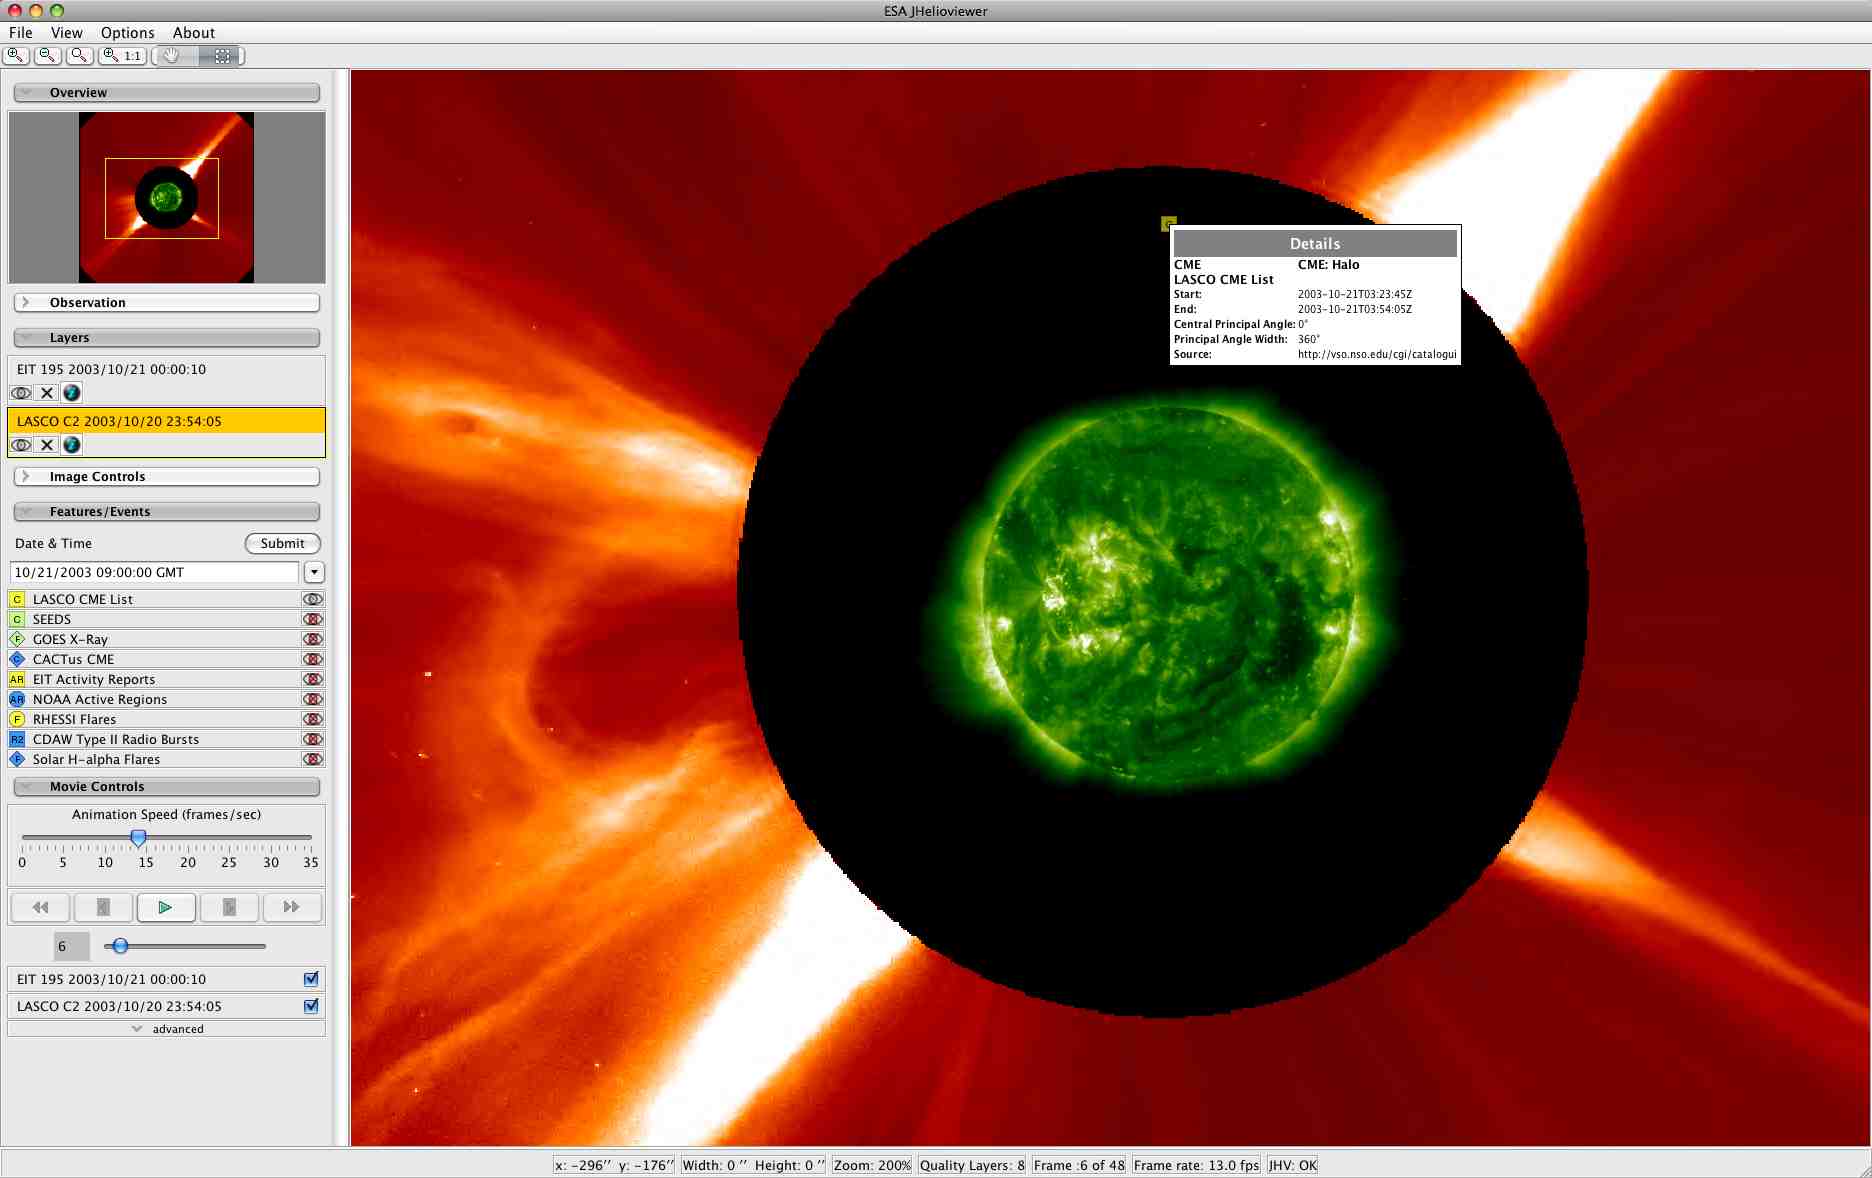This screenshot has height=1178, width=1872.
Task: Step back one movie frame
Action: tap(103, 907)
